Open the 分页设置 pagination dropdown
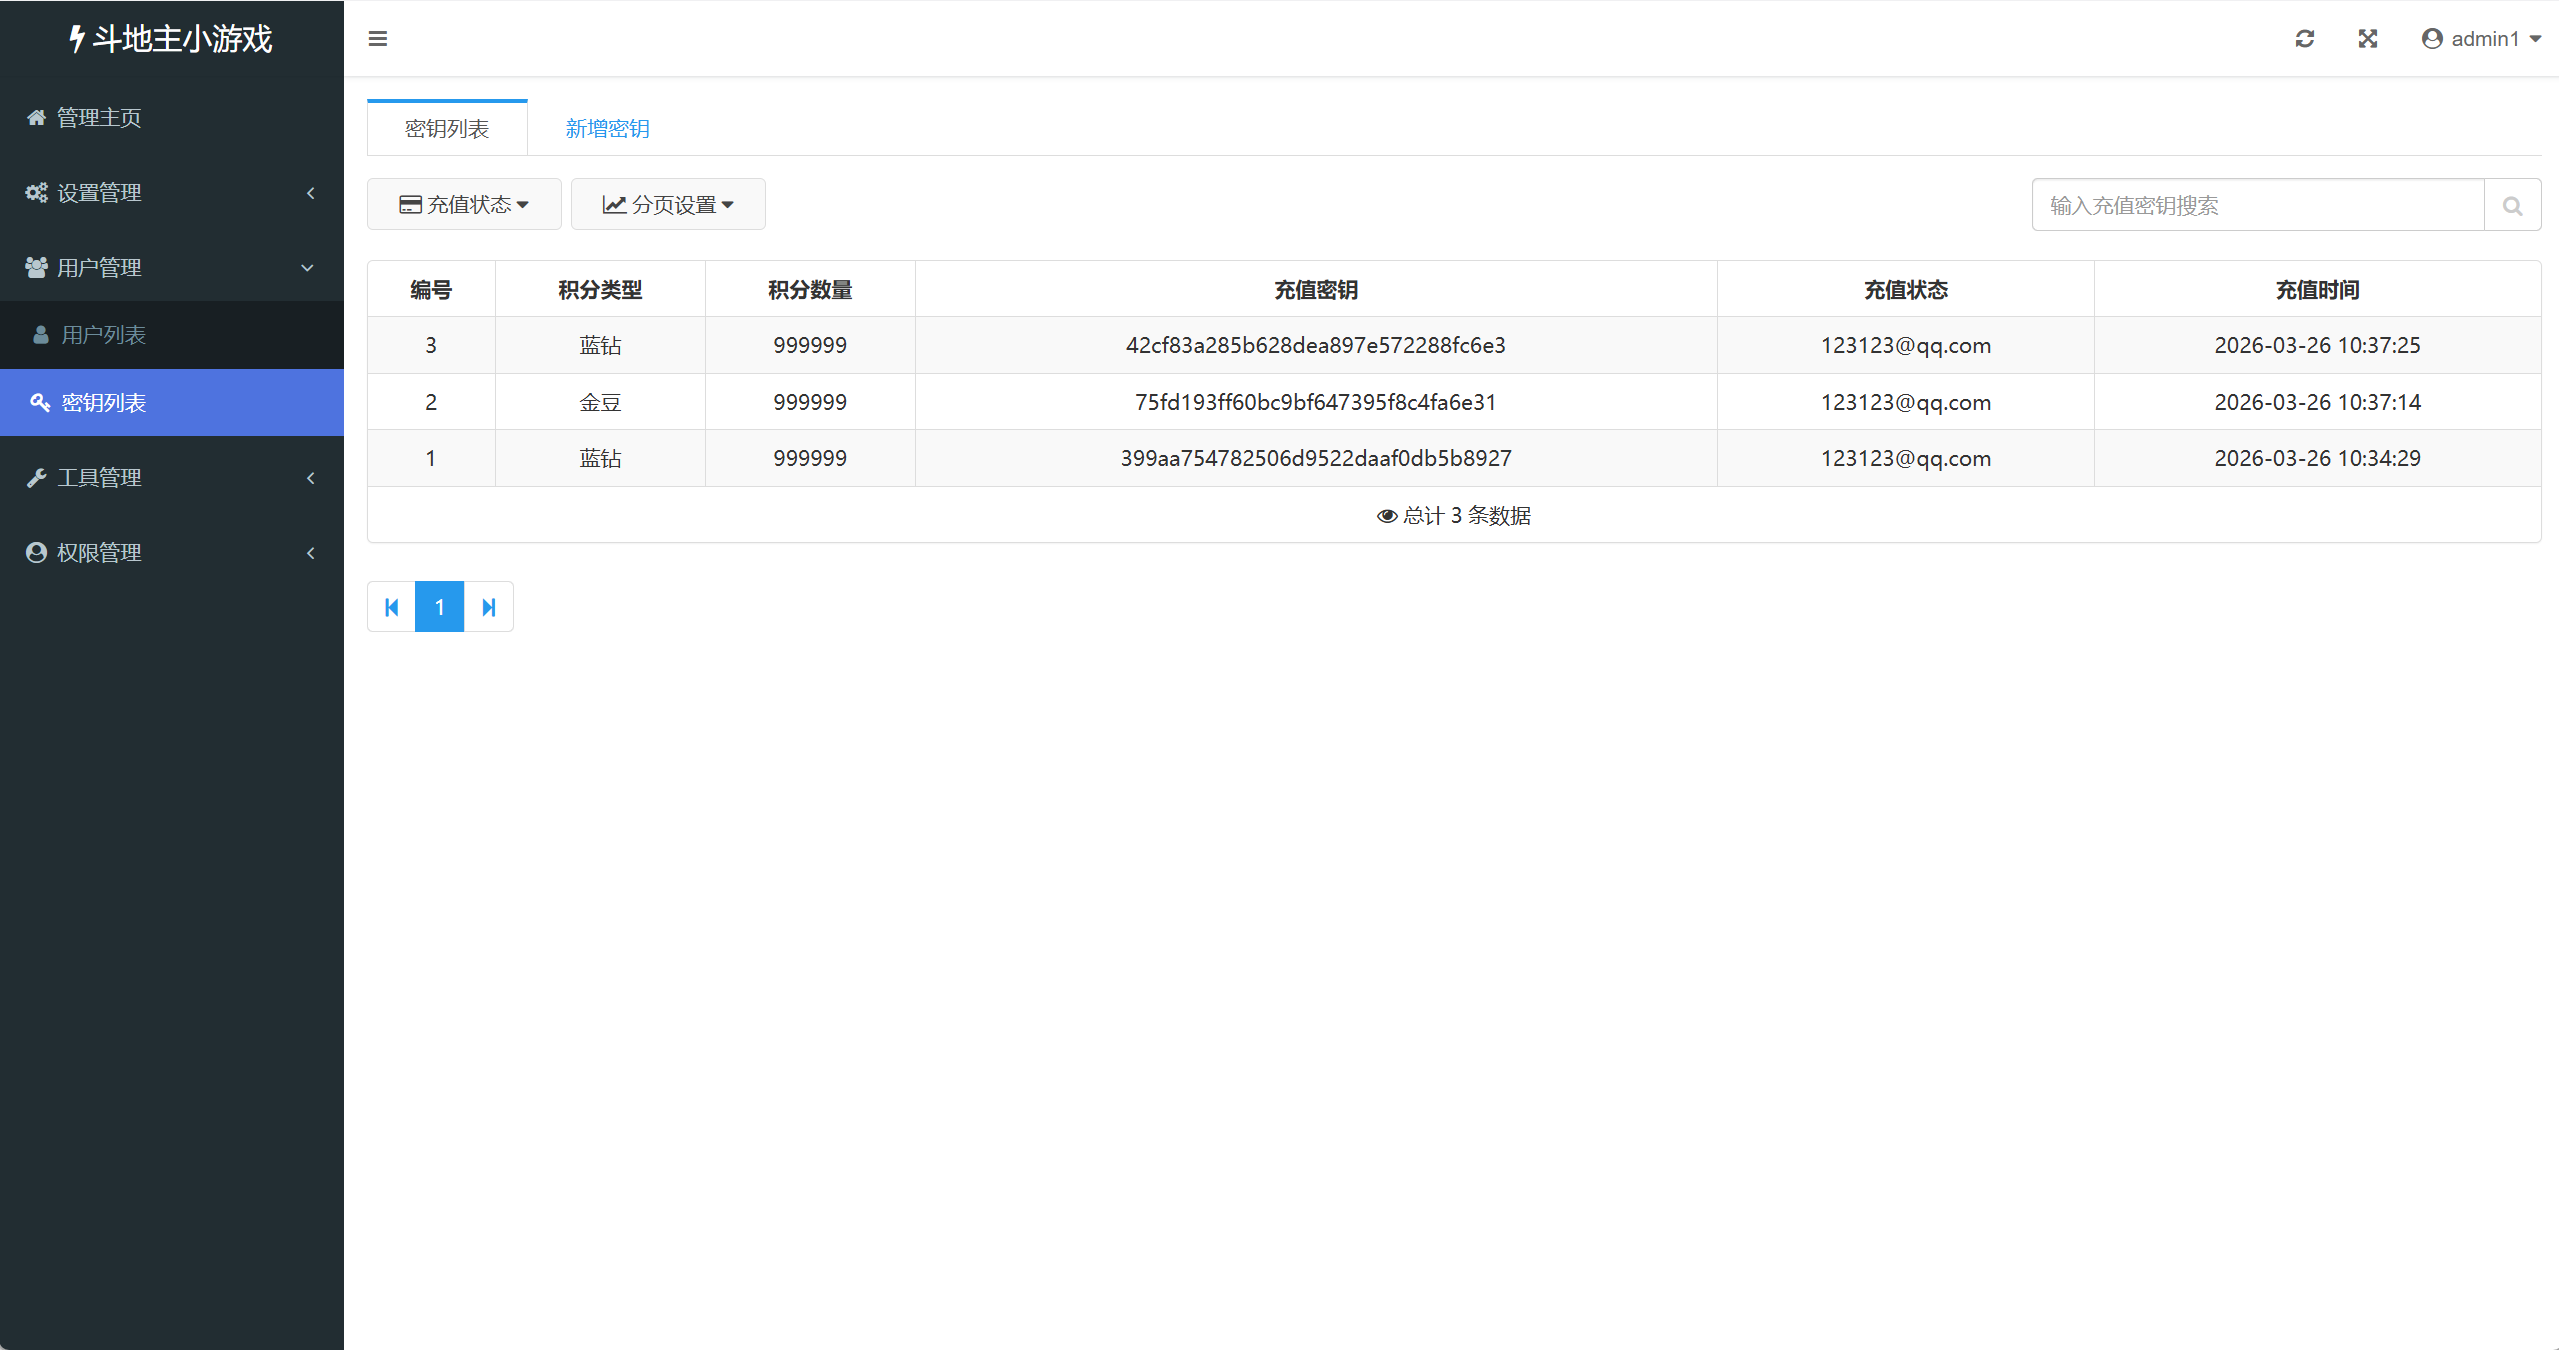The height and width of the screenshot is (1350, 2559). pyautogui.click(x=667, y=203)
